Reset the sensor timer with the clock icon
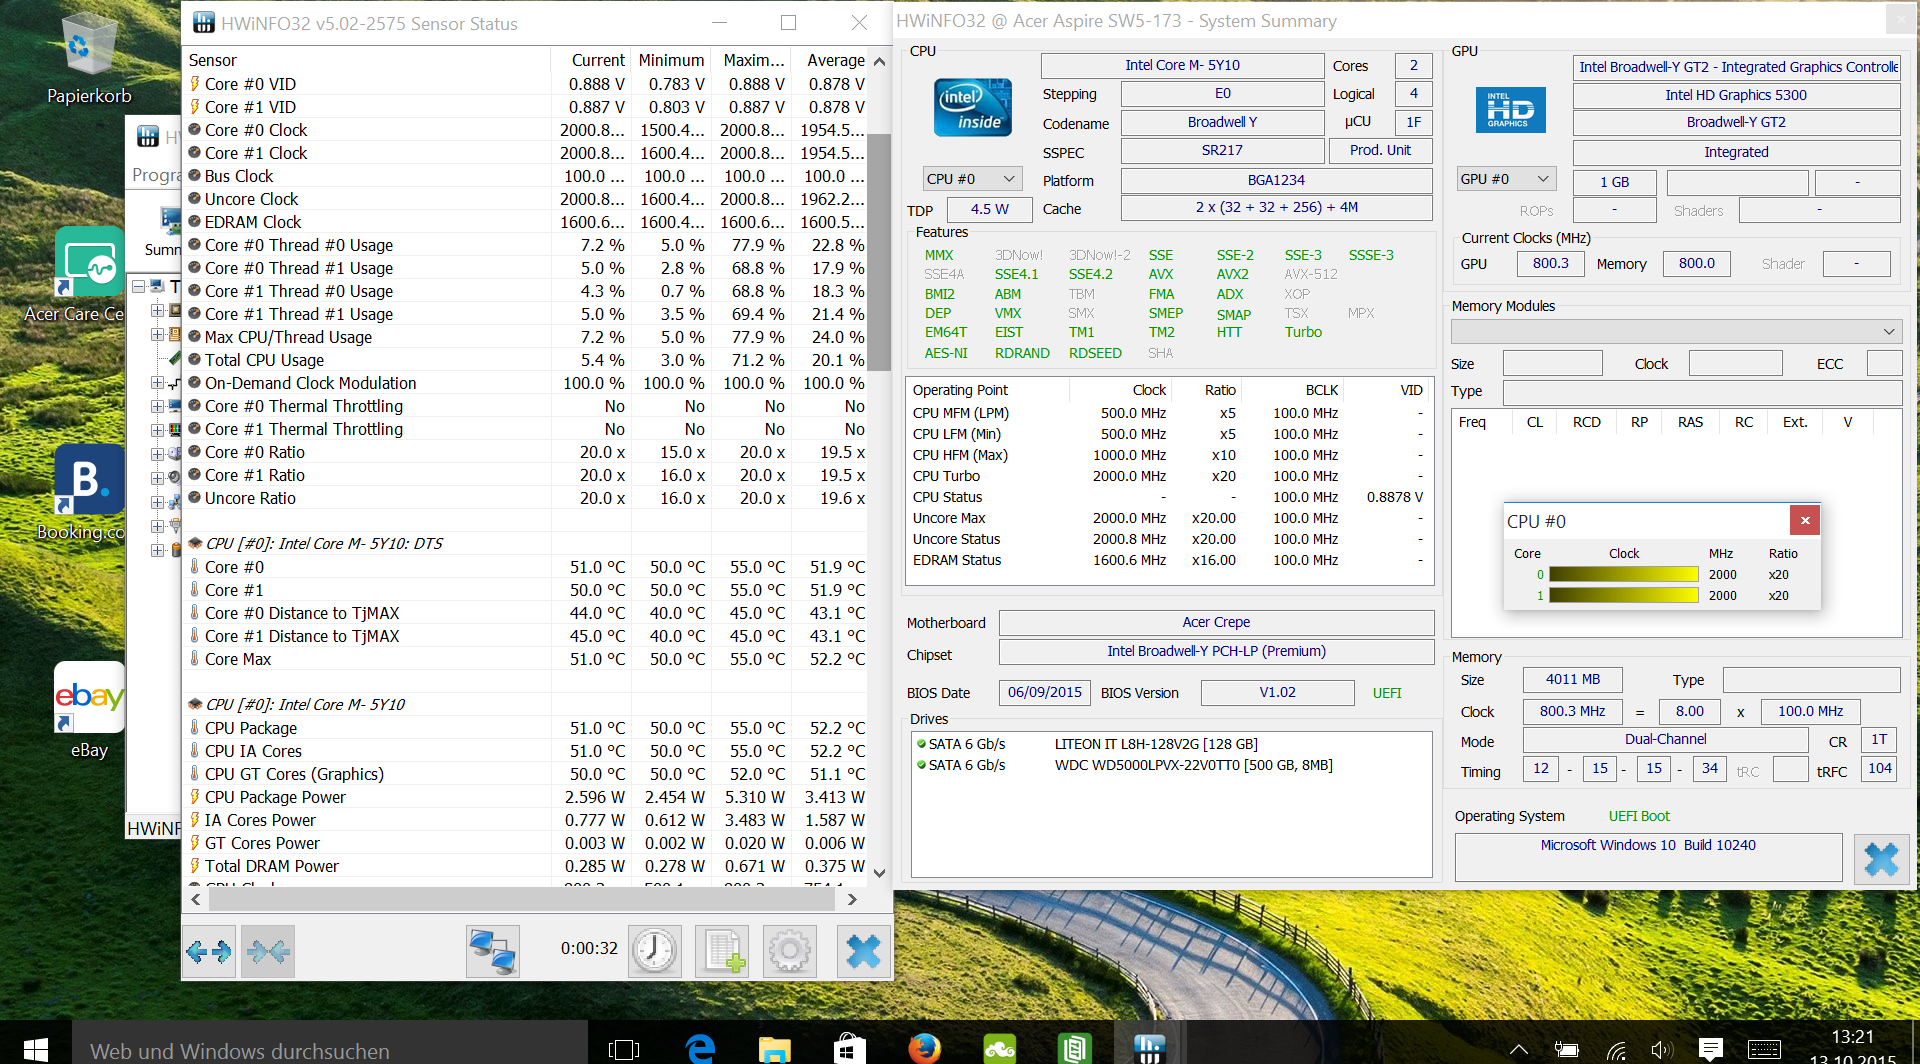 tap(655, 951)
